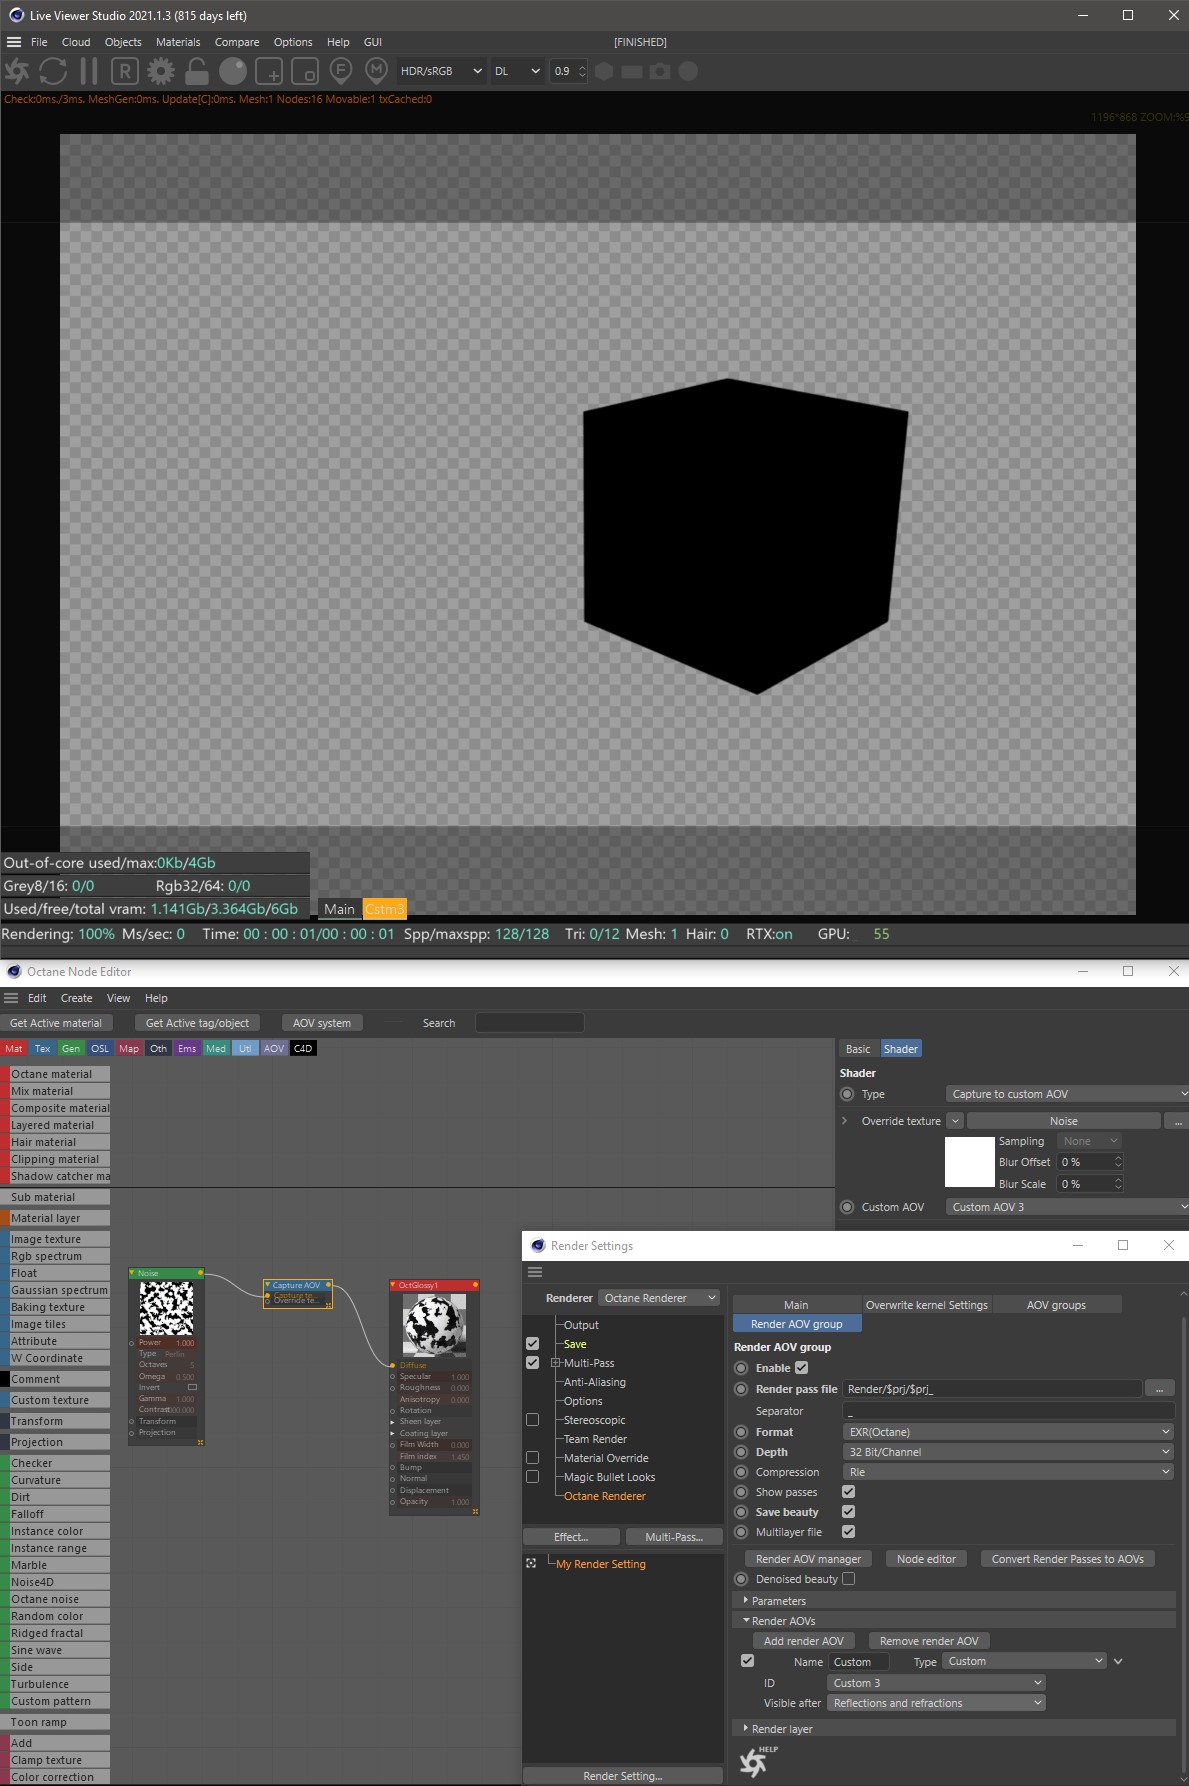Adjust the Blur Offset stepper arrows

tap(1118, 1161)
